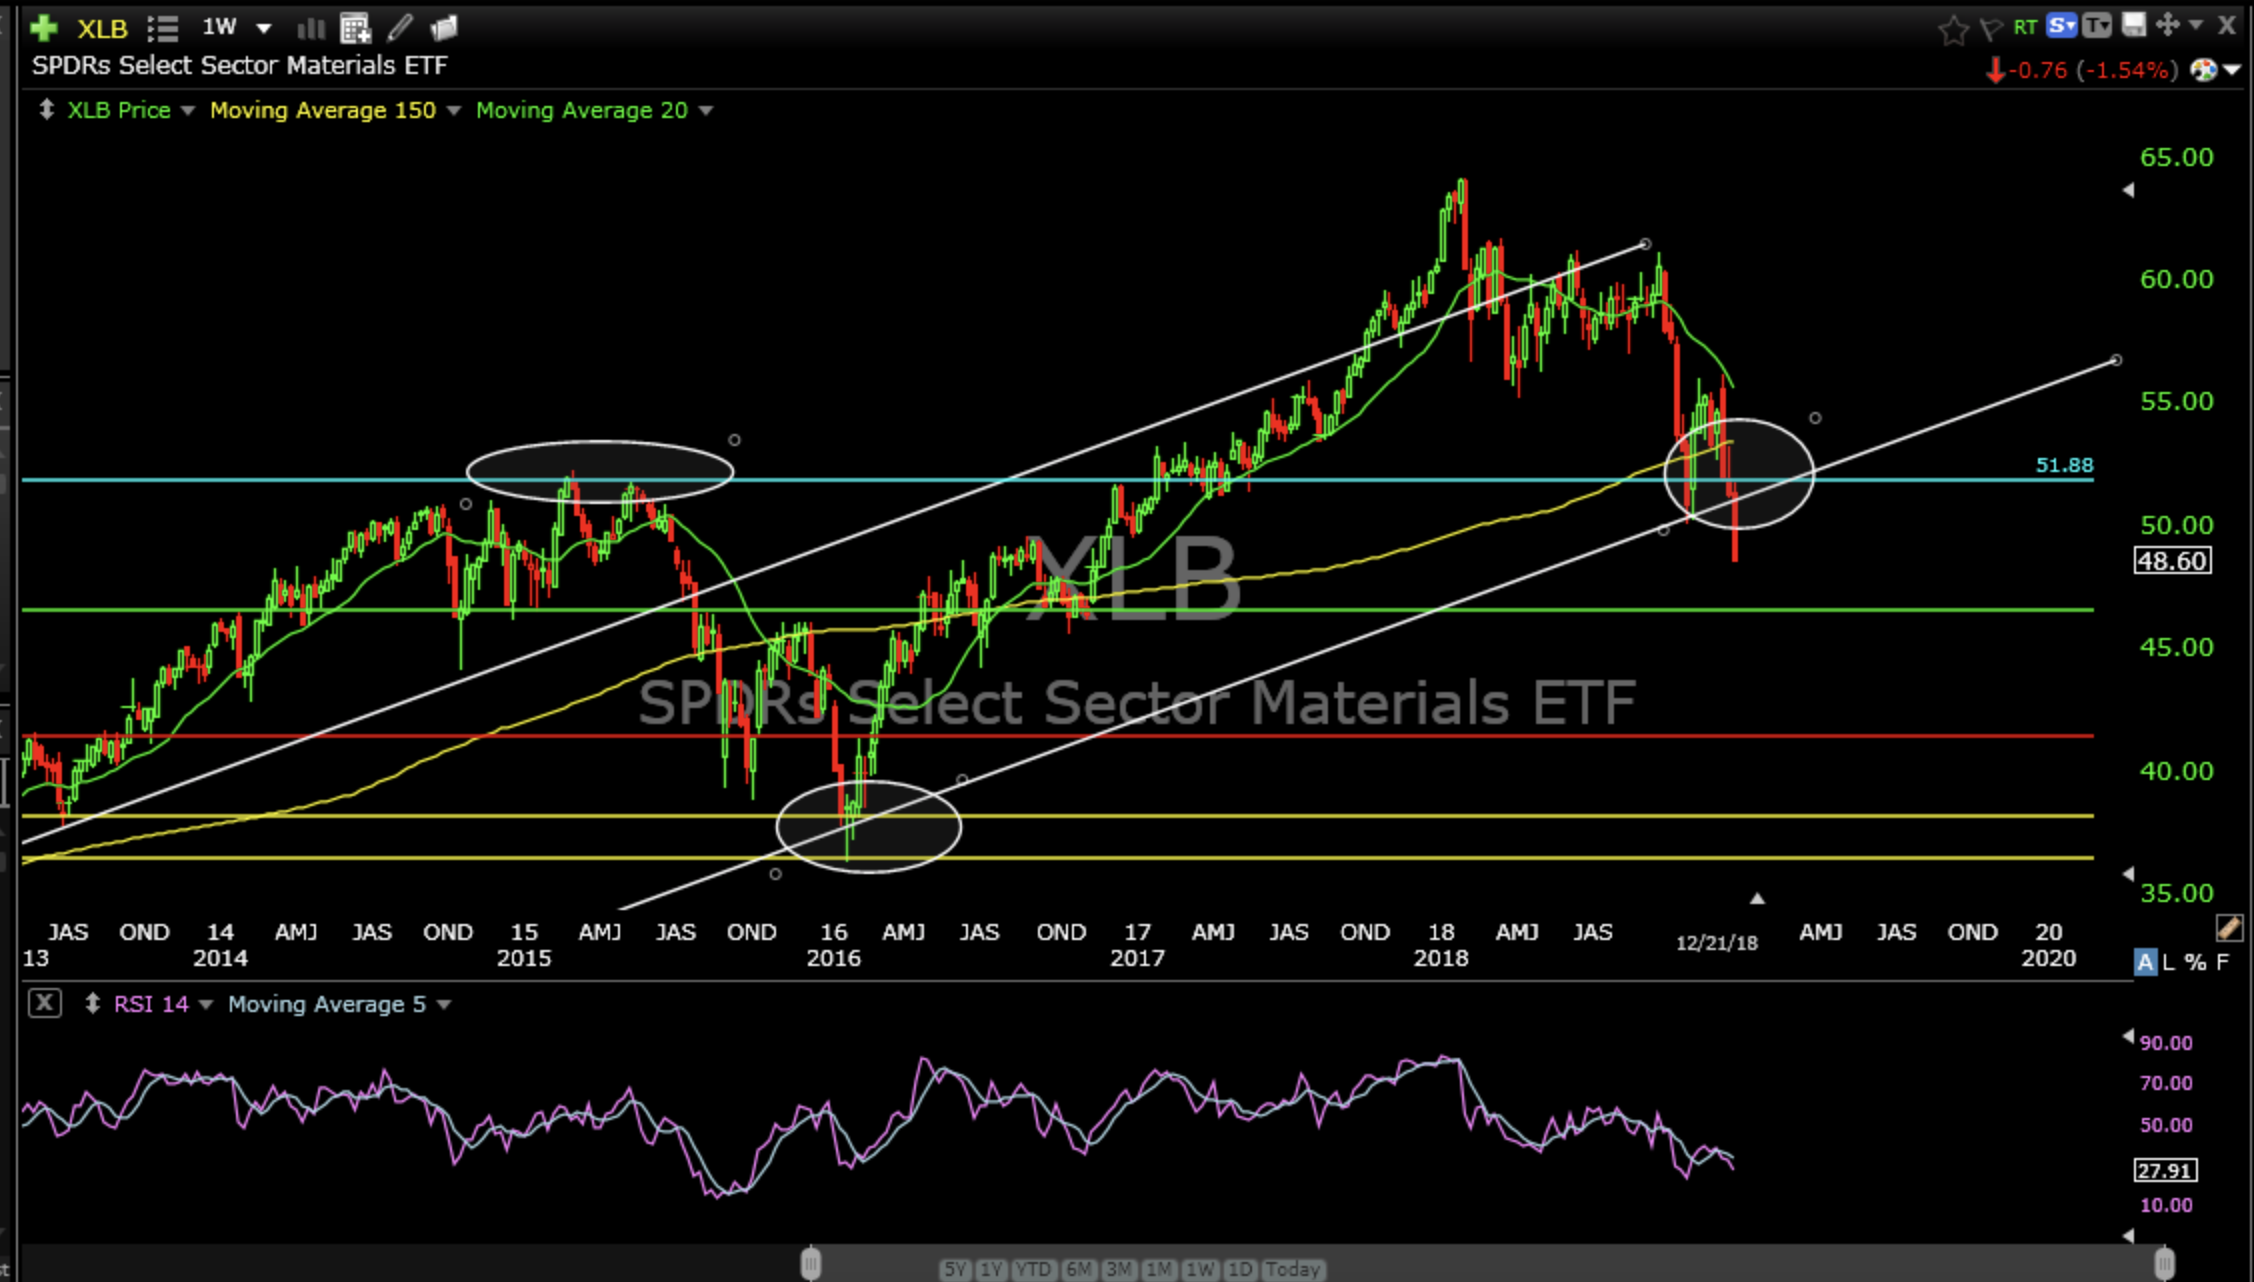Open the color palette chart settings
Screen dimensions: 2254x1282
pyautogui.click(x=2204, y=69)
